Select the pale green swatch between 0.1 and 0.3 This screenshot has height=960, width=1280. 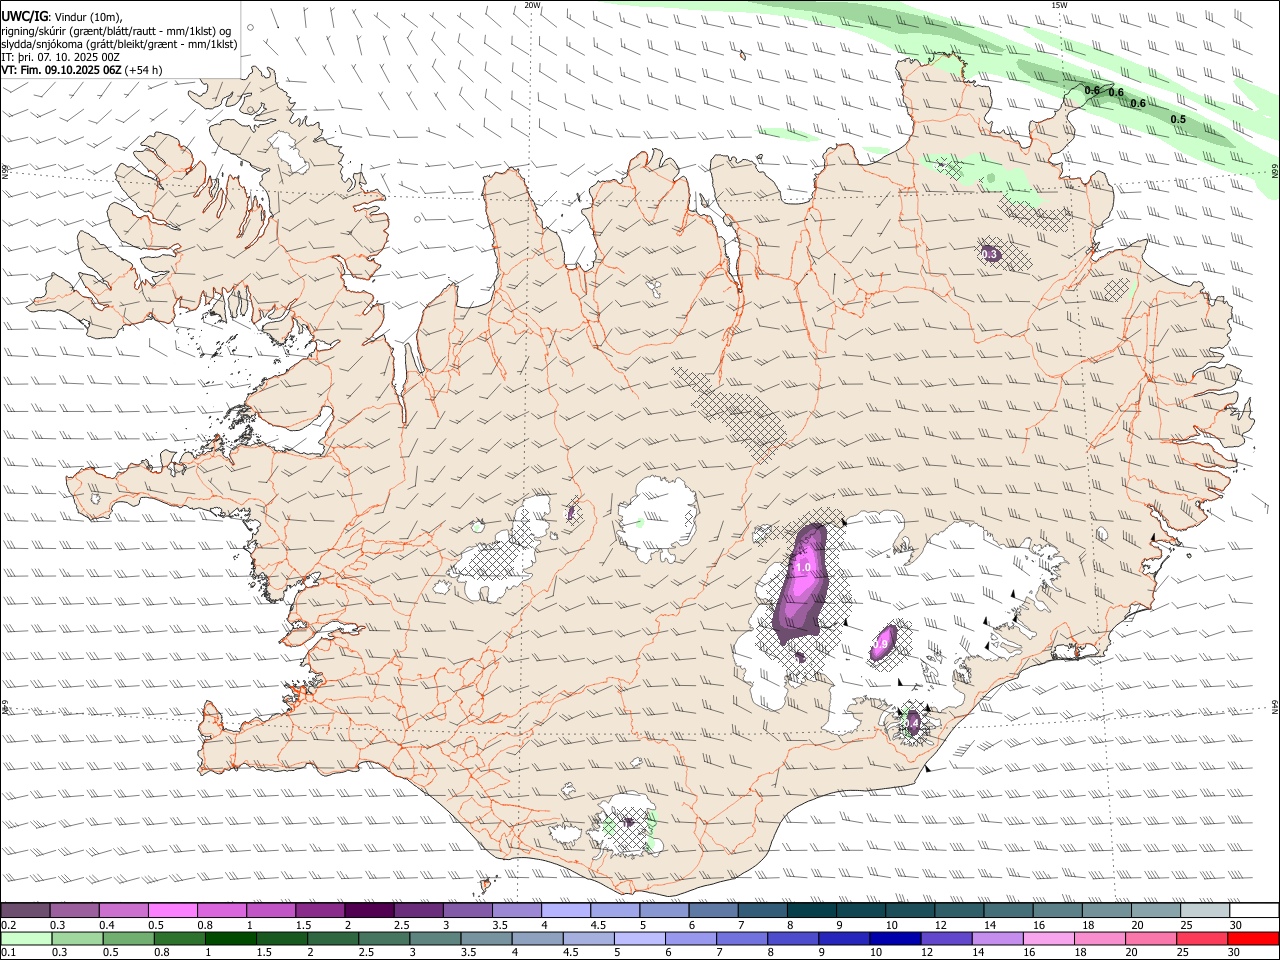point(26,938)
